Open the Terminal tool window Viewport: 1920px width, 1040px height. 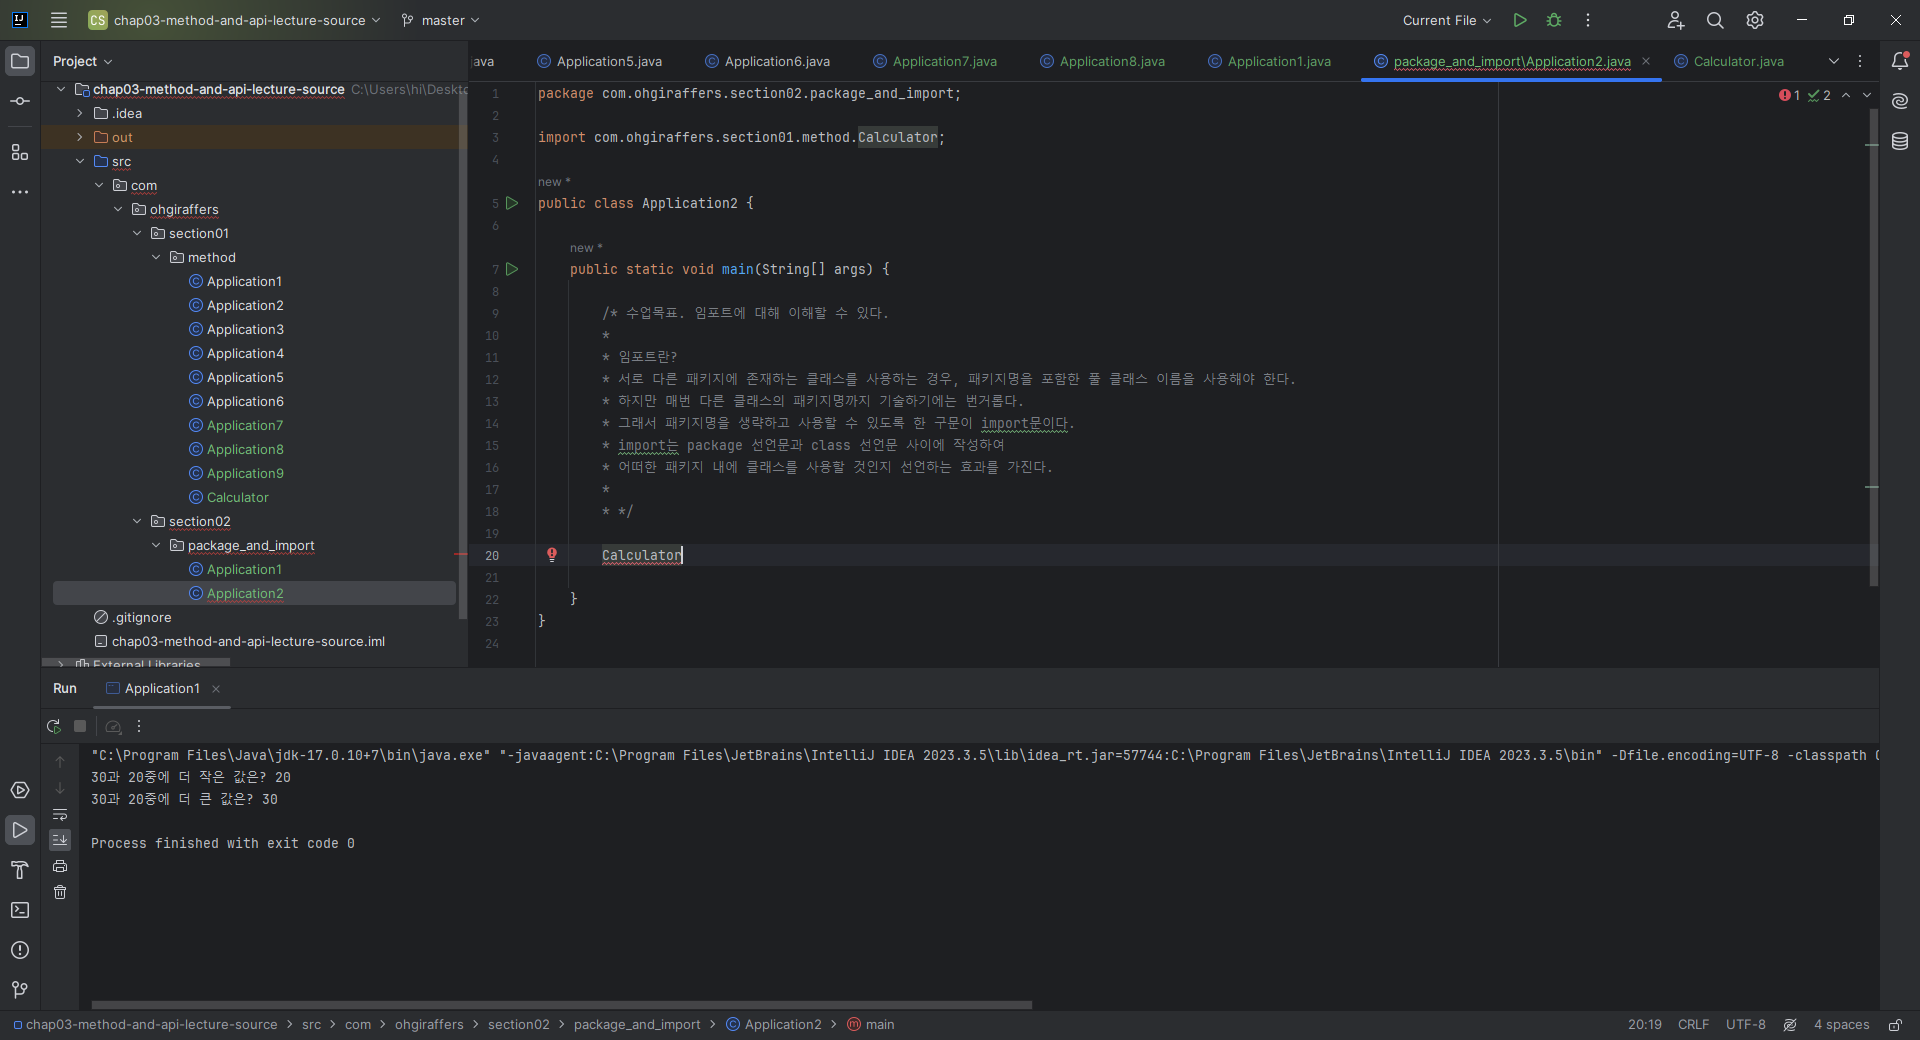point(20,910)
